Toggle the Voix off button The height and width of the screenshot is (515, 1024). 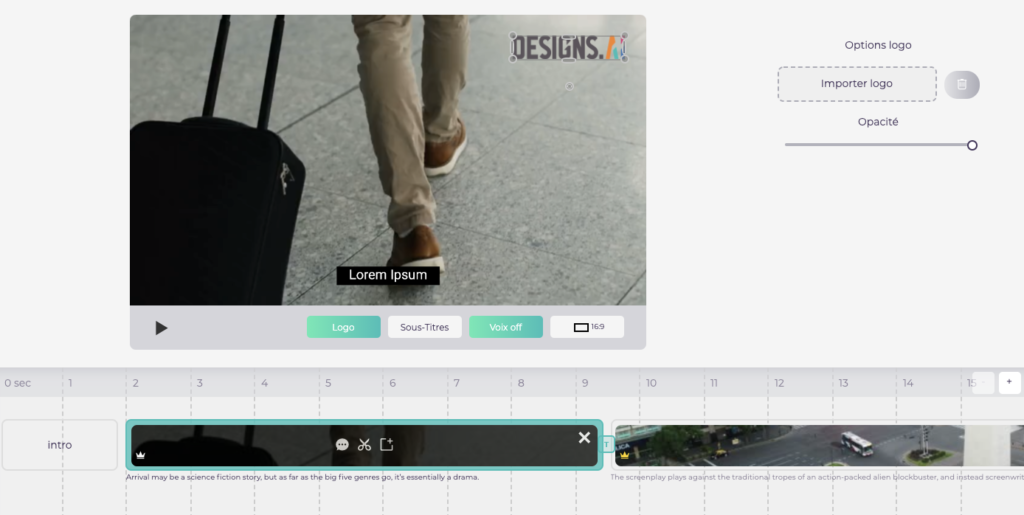pos(506,327)
